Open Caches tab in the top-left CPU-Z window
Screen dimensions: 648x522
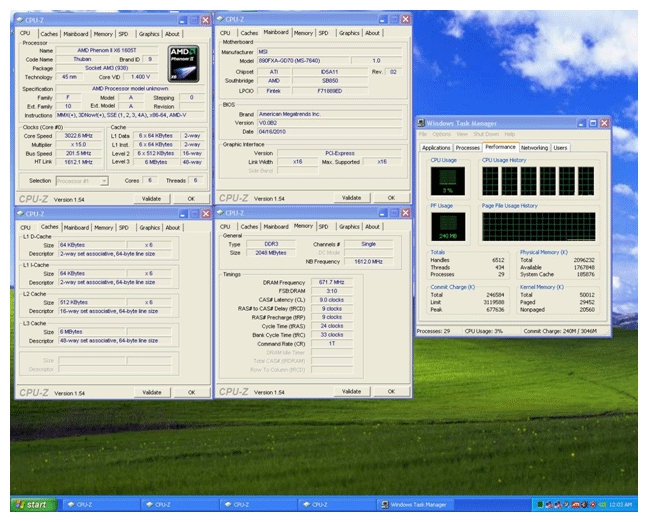[49, 34]
